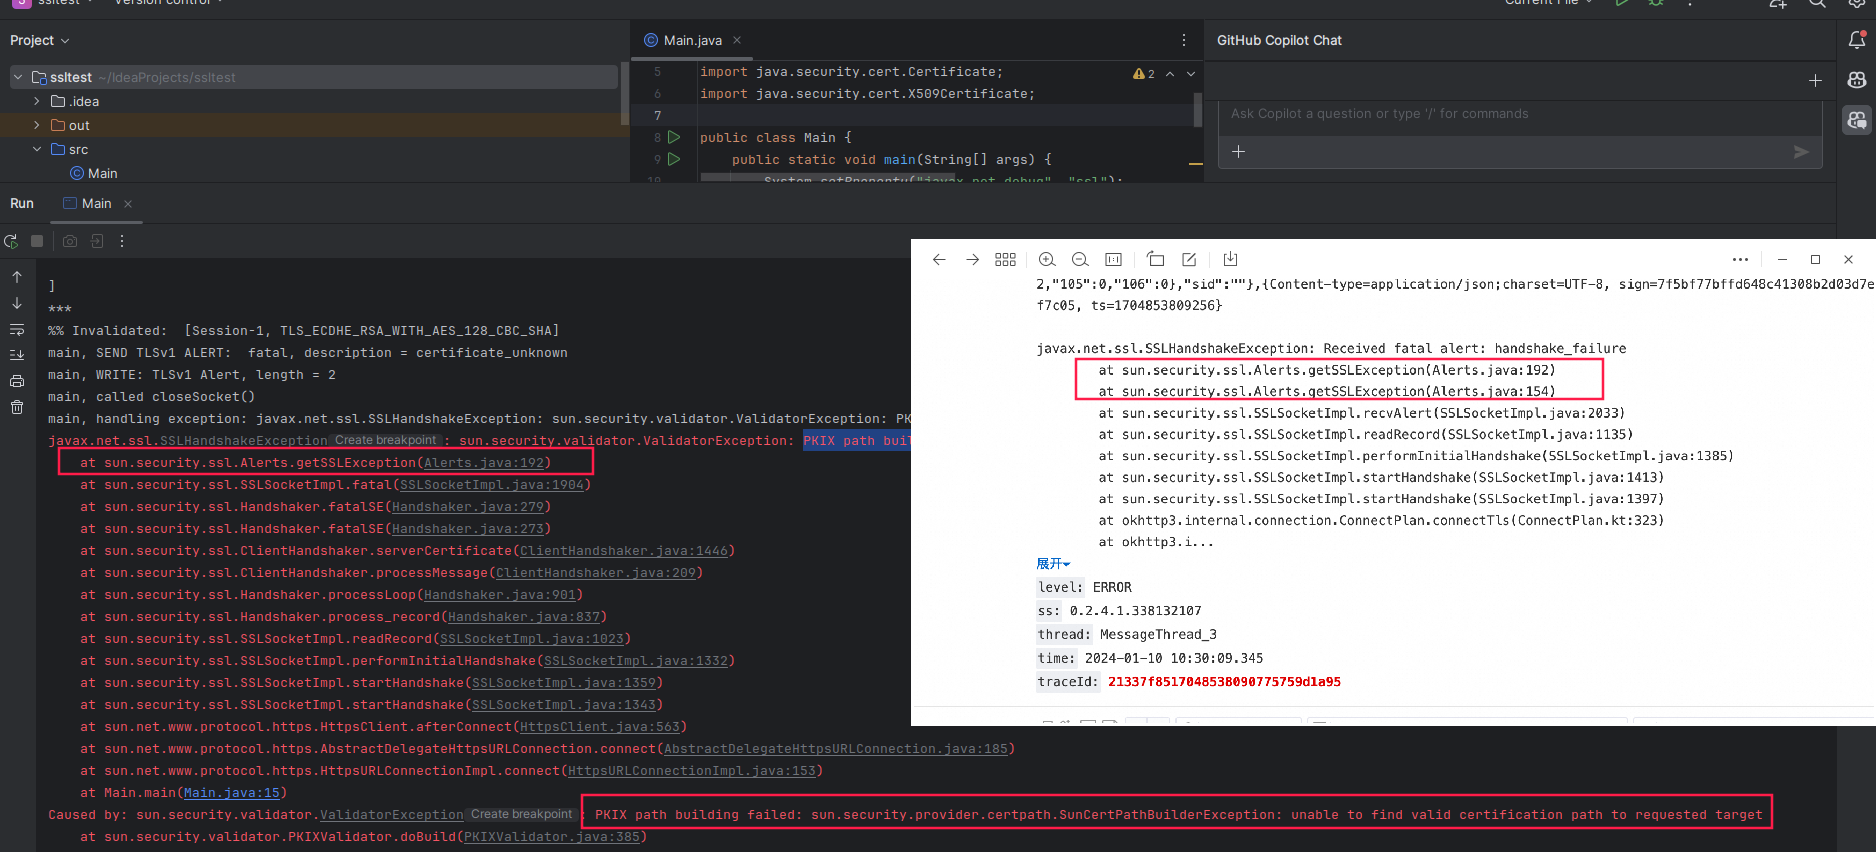Screen dimensions: 1876x852
Task: Print the console output
Action: point(17,381)
